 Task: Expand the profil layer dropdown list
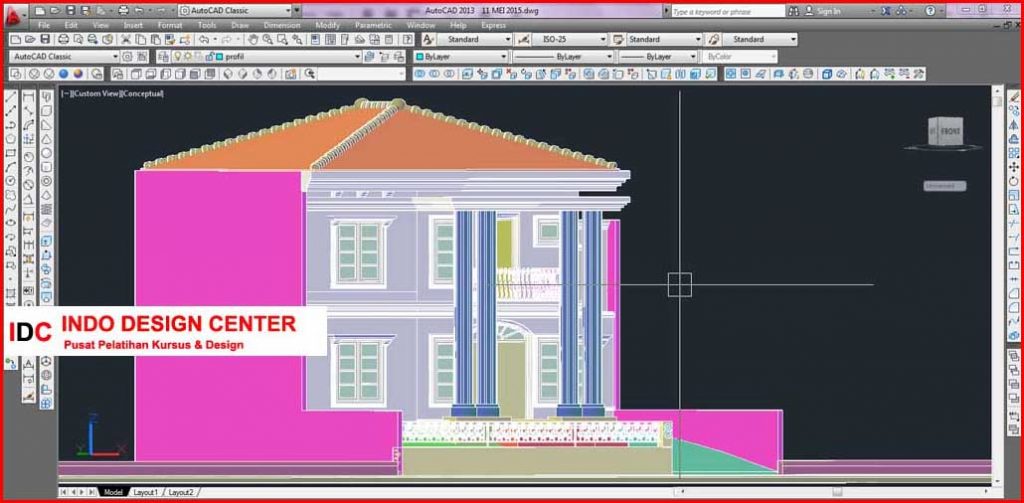[357, 57]
